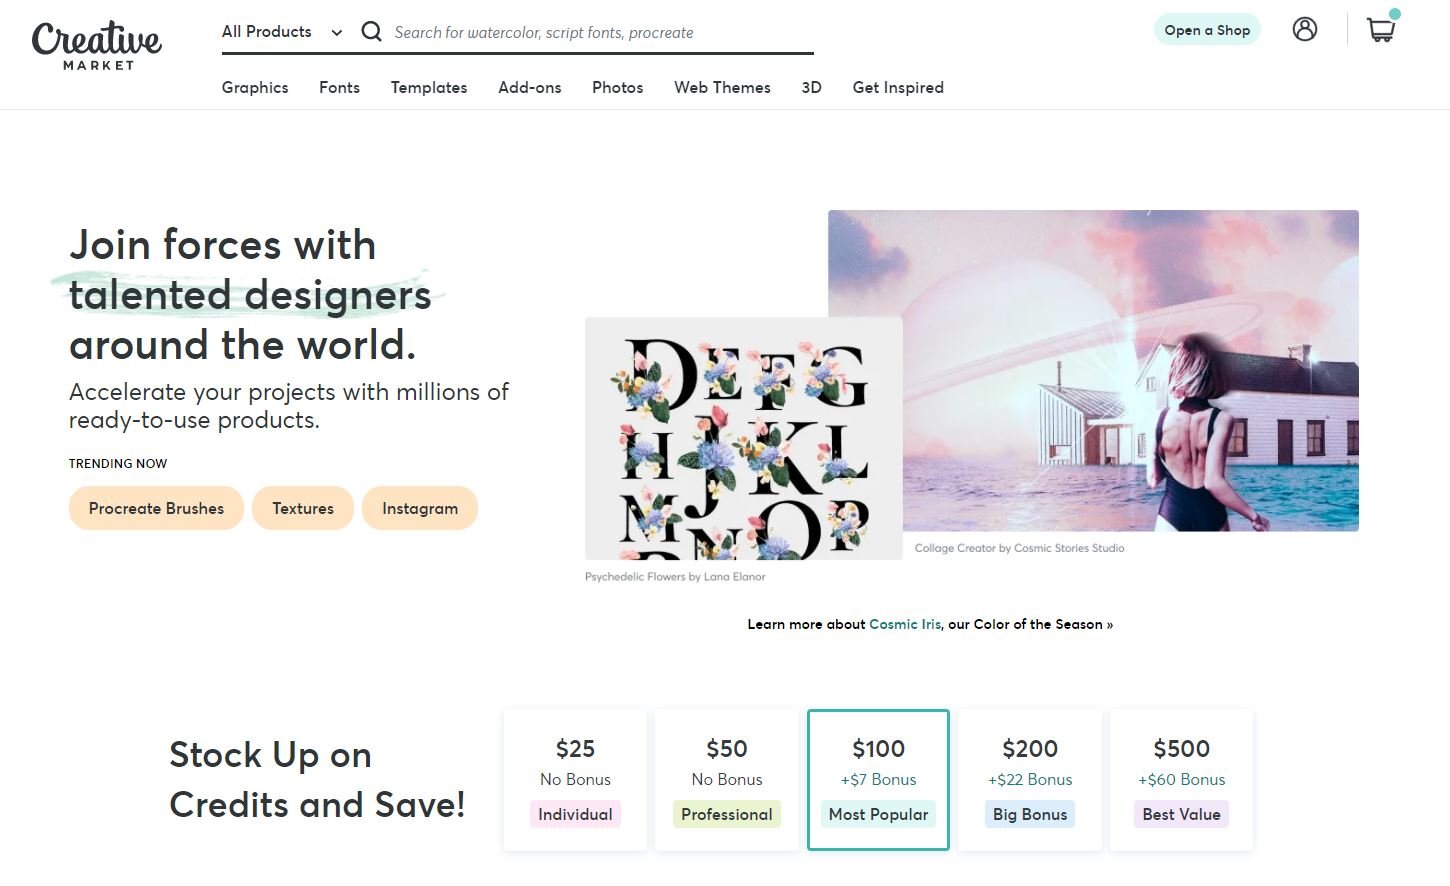Open the shopping cart icon
Screen dimensions: 1450x886
[x=1381, y=31]
